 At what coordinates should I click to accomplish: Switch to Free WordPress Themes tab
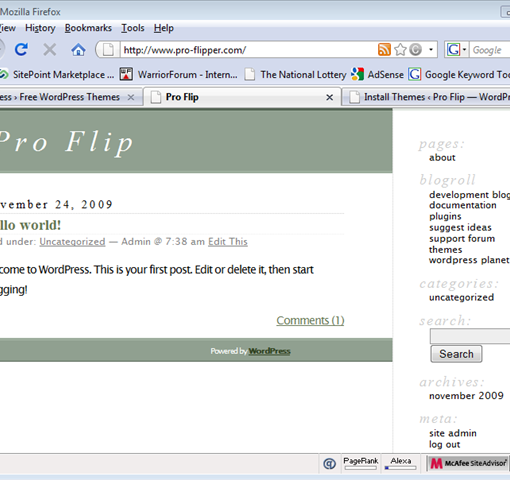(x=60, y=97)
